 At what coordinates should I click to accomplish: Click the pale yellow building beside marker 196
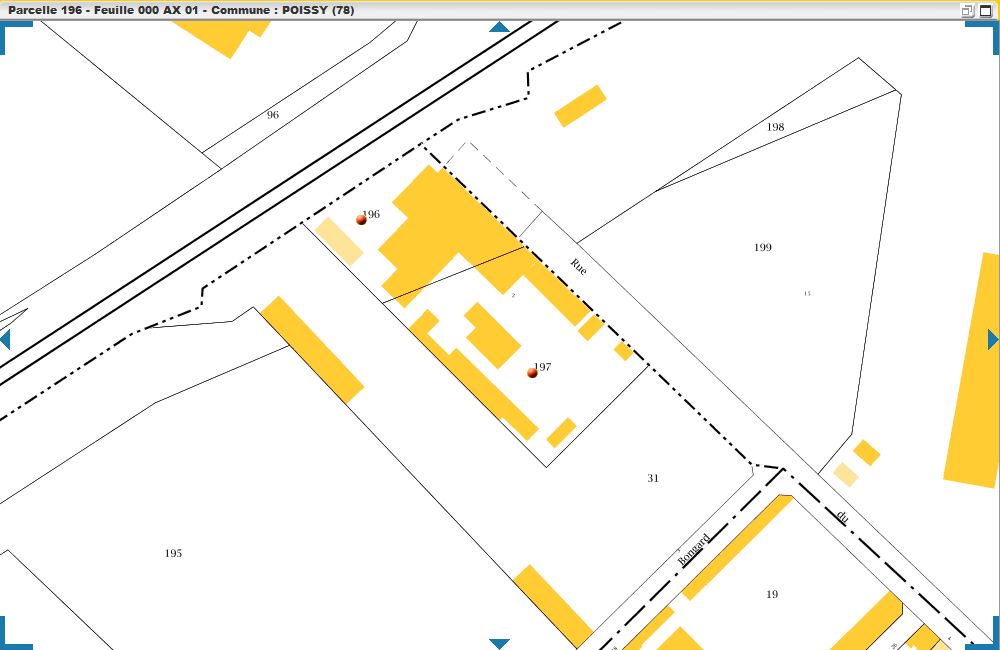[x=340, y=241]
